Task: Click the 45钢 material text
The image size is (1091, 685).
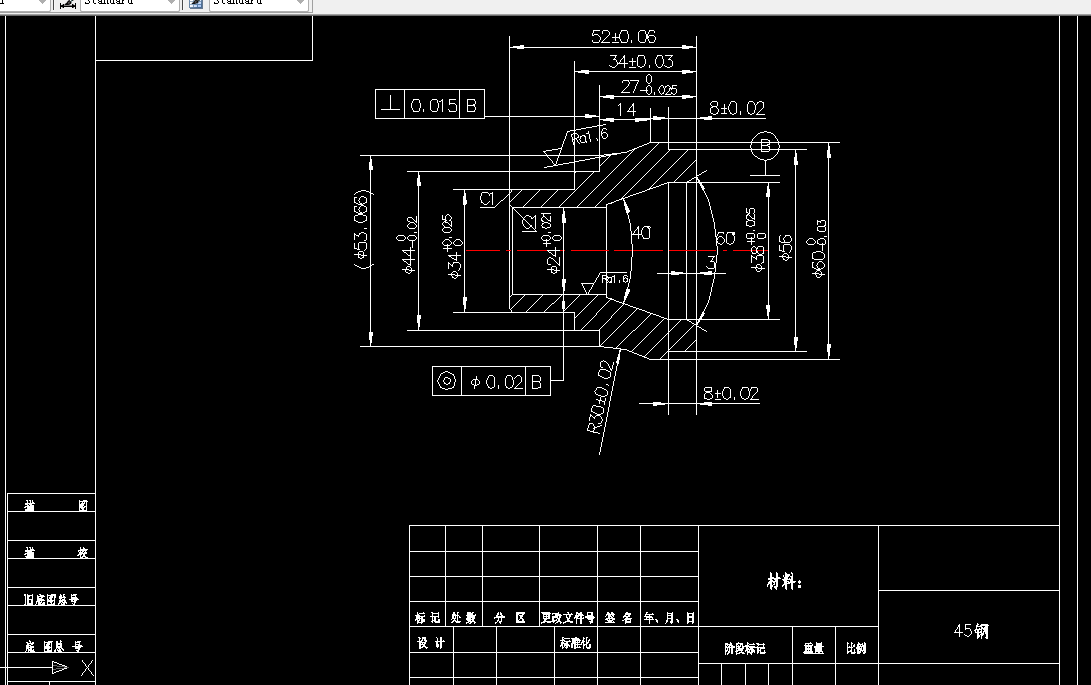Action: pos(972,631)
